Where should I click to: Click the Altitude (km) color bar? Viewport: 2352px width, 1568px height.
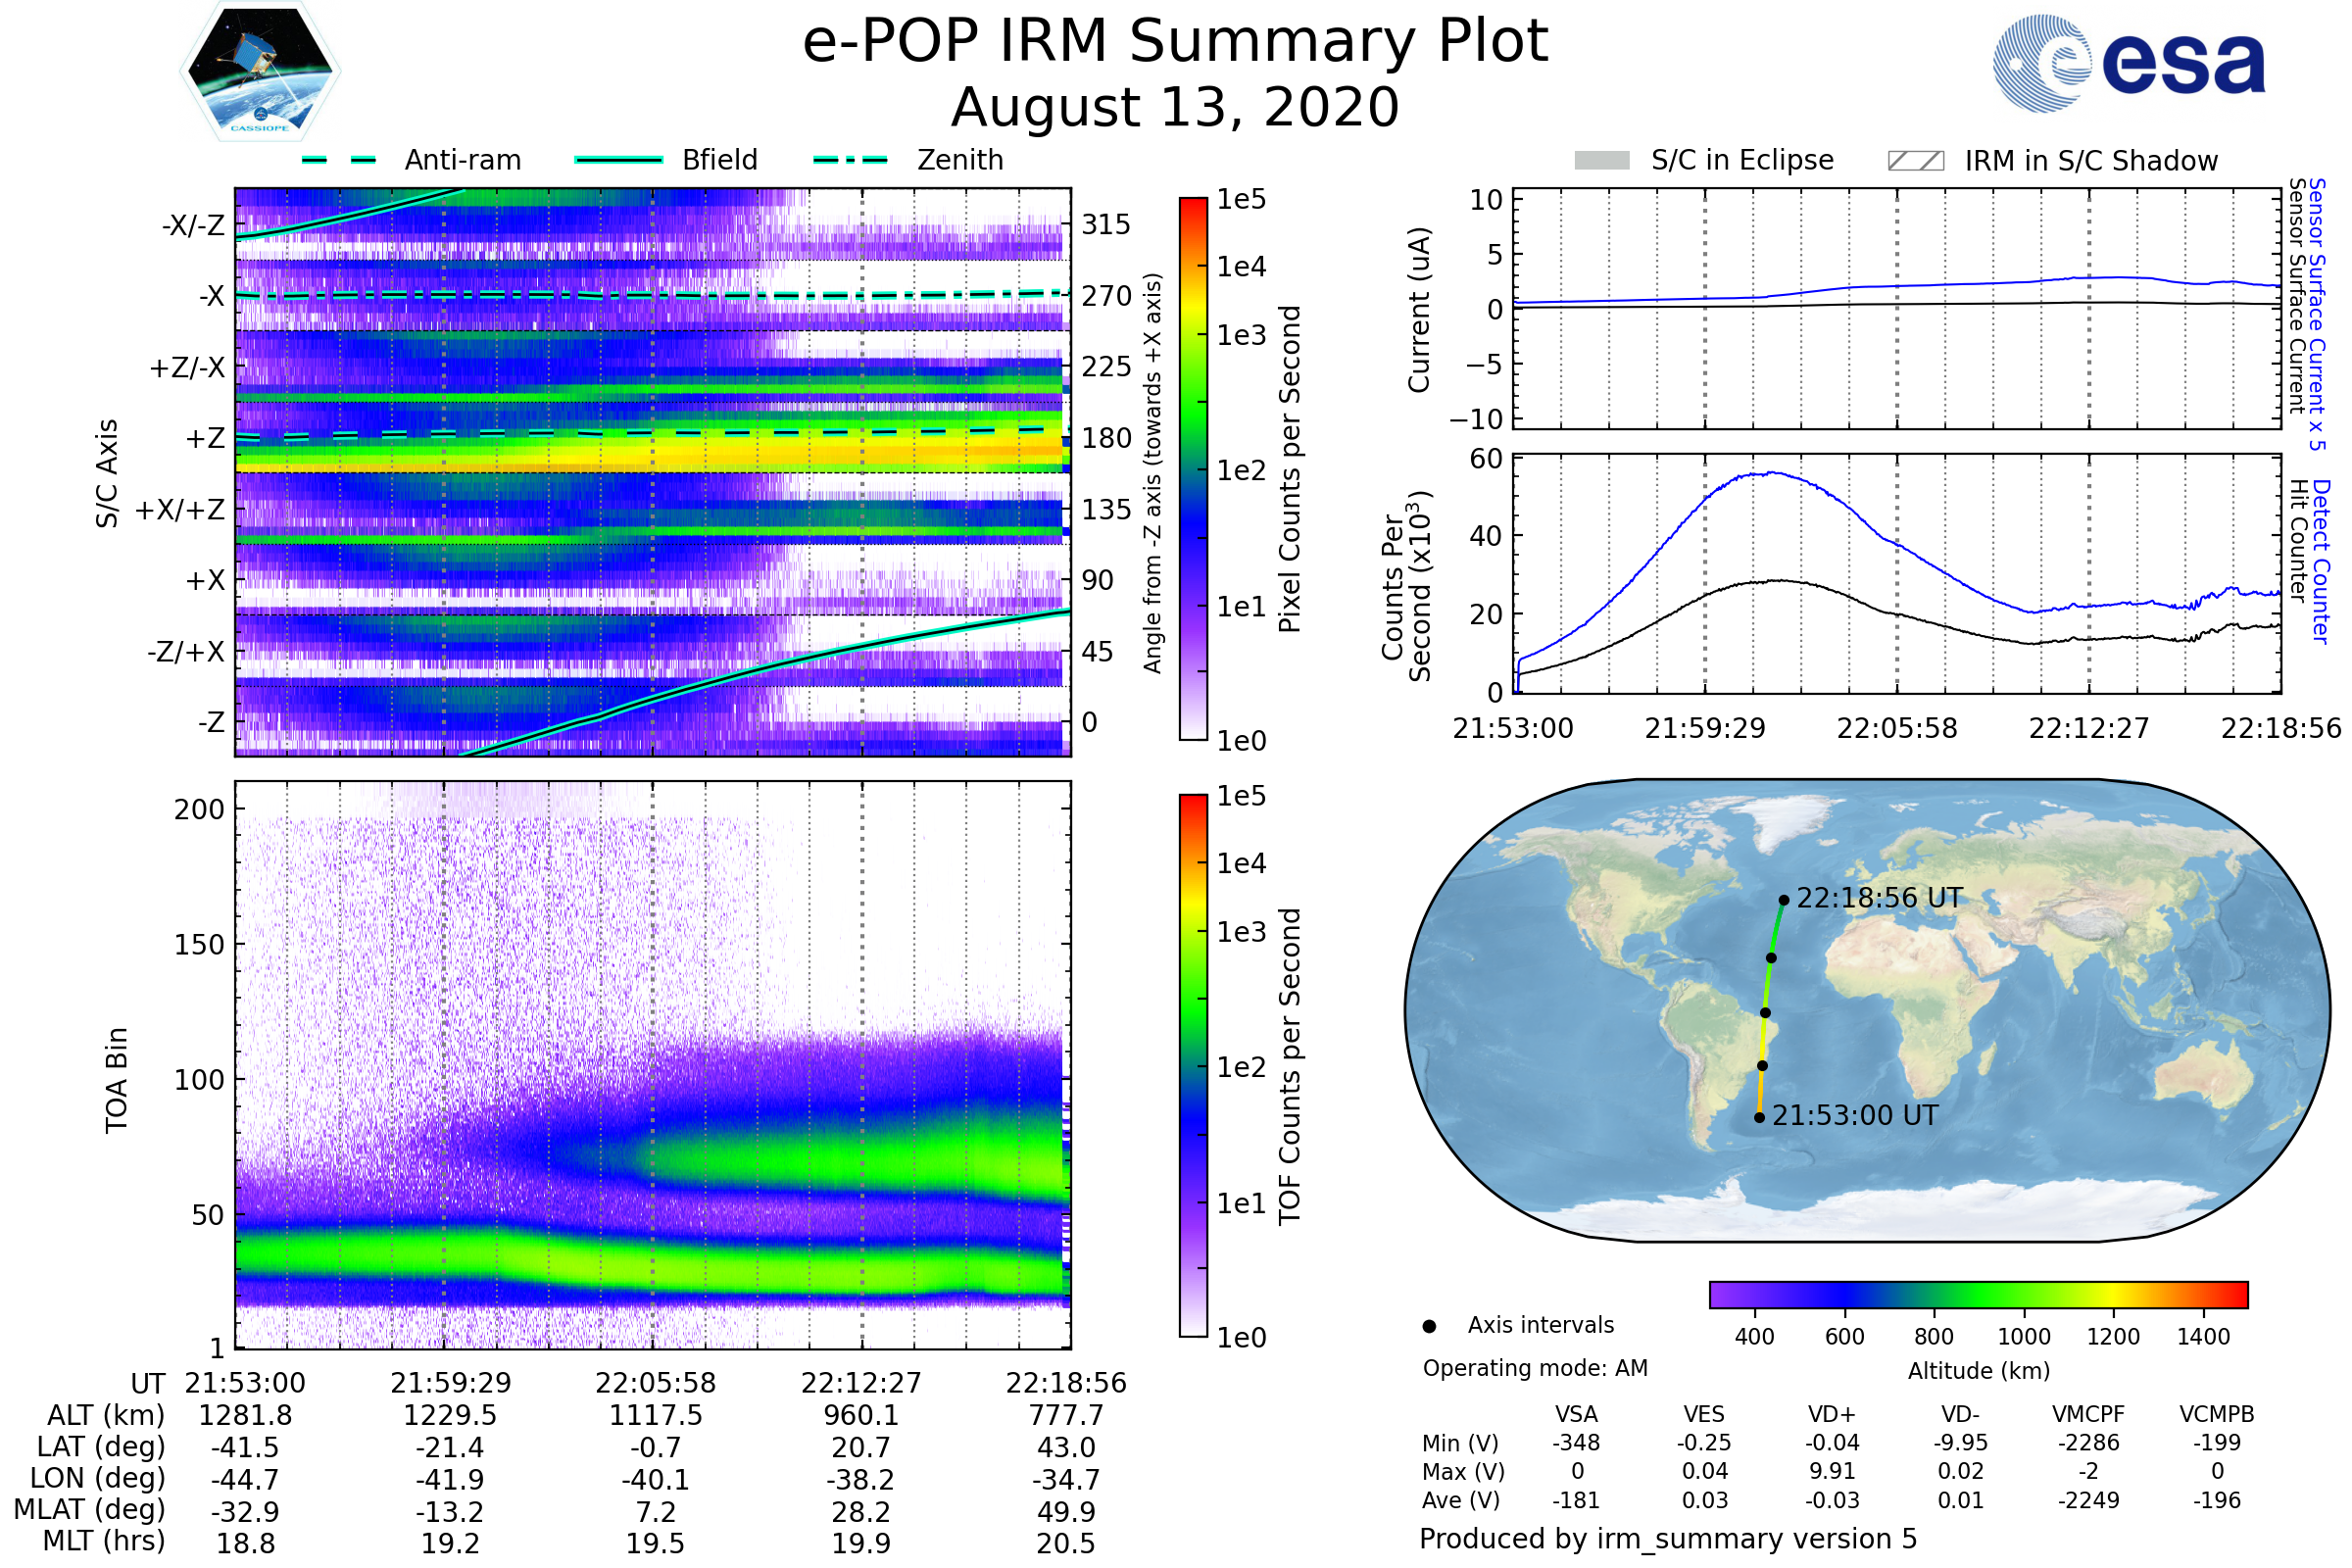pyautogui.click(x=1978, y=1294)
